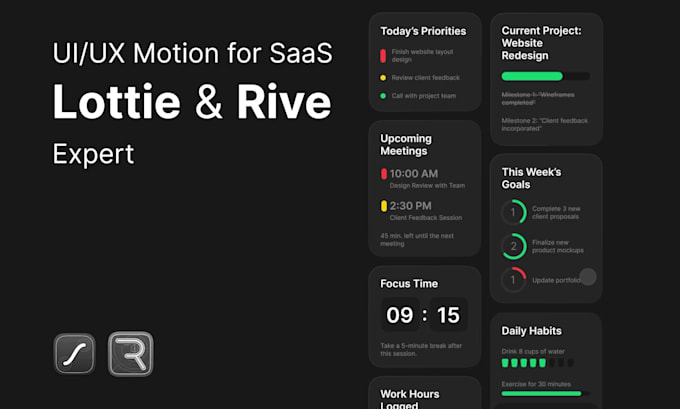The height and width of the screenshot is (409, 680).
Task: Click the Website Redesign project progress bar
Action: pos(546,76)
